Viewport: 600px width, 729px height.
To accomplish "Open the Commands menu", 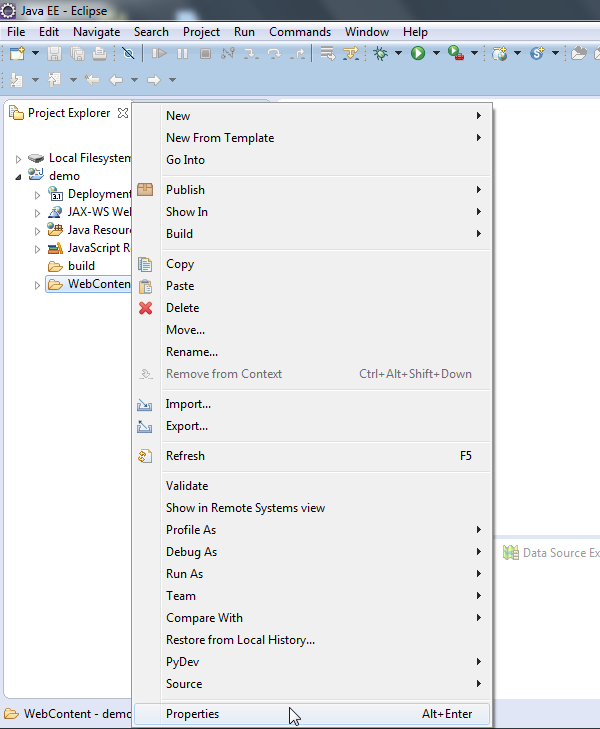I will coord(300,32).
